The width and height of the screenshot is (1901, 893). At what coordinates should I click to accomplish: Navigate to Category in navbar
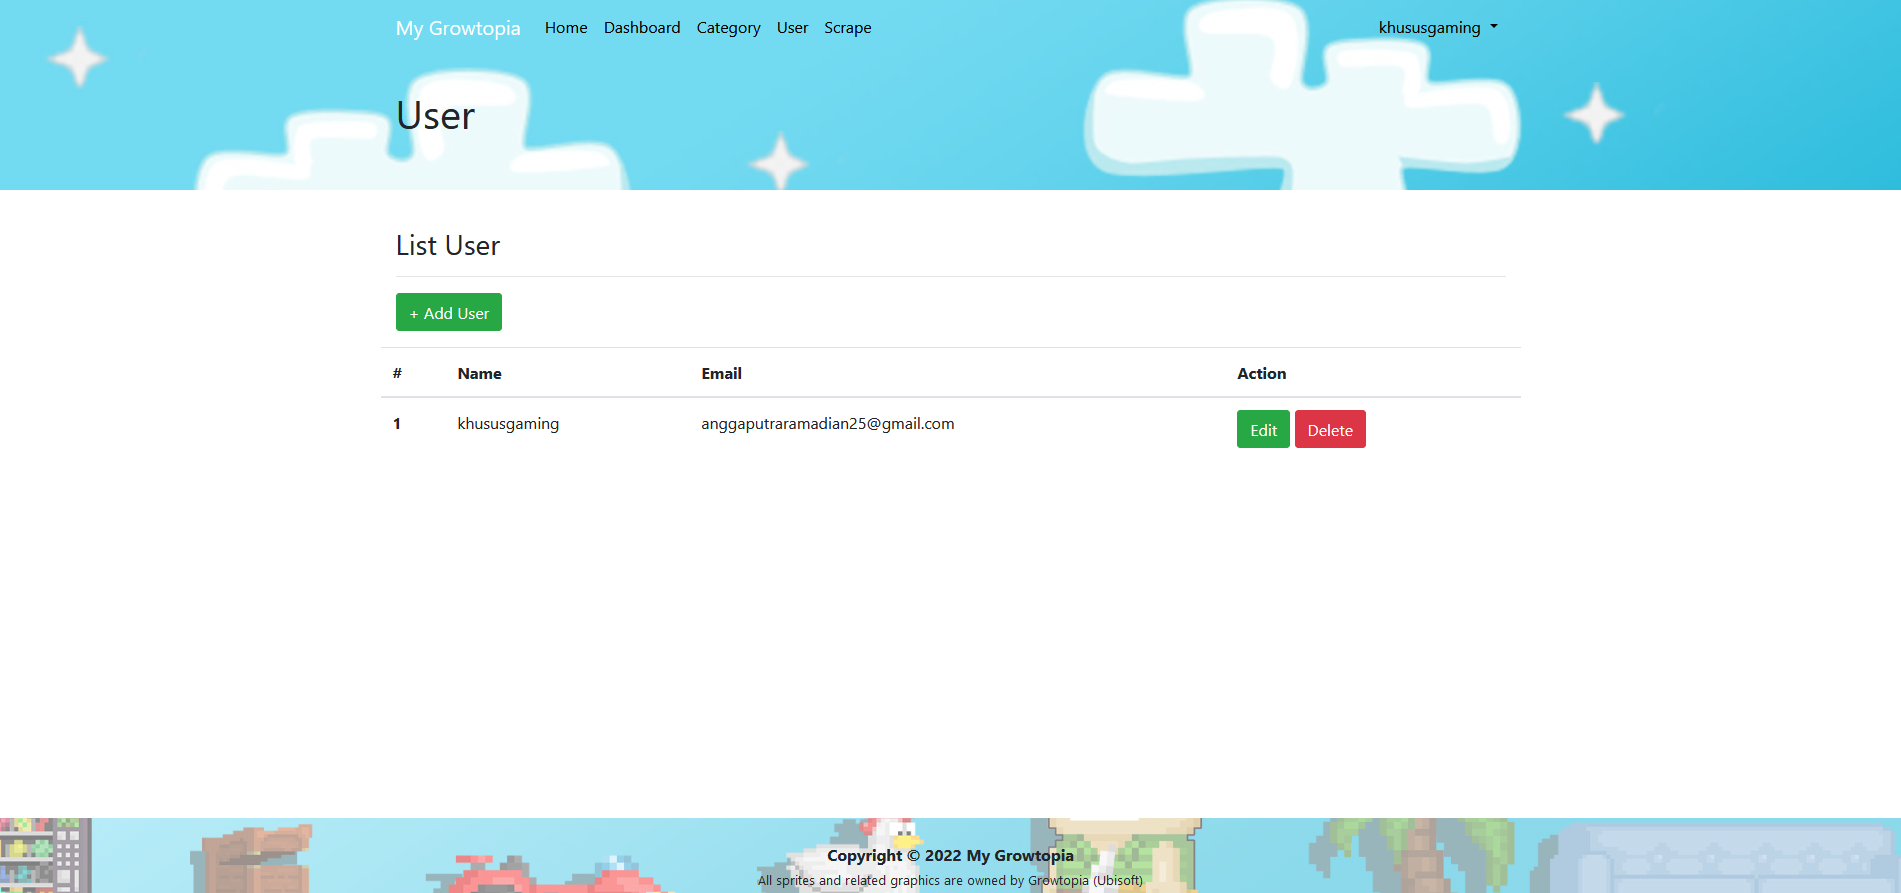[728, 28]
